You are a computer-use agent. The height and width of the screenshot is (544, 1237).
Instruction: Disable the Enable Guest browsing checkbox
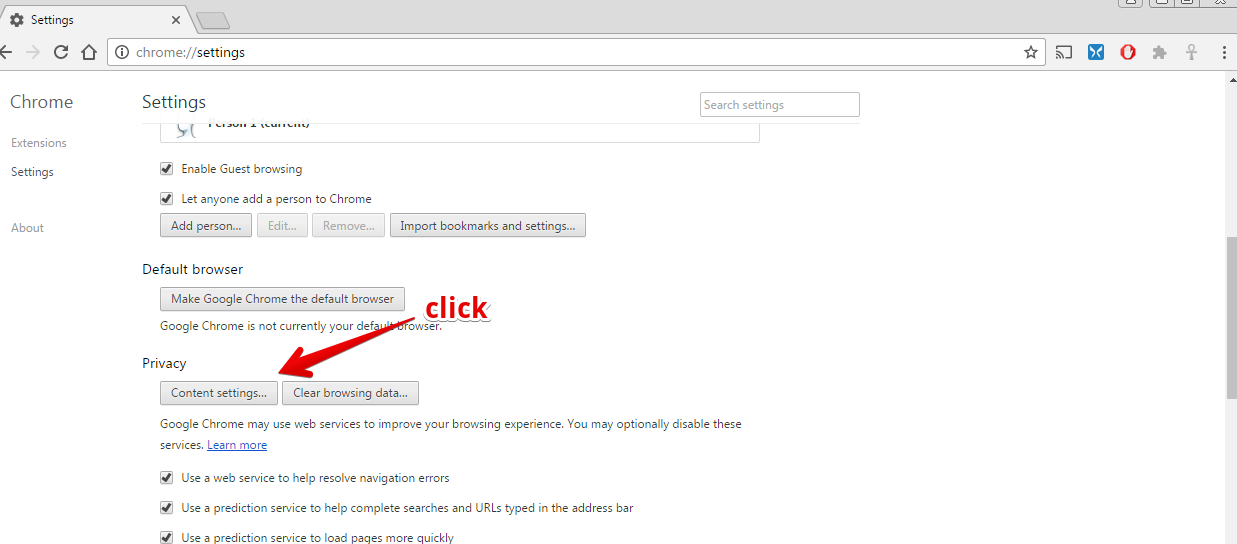coord(167,169)
